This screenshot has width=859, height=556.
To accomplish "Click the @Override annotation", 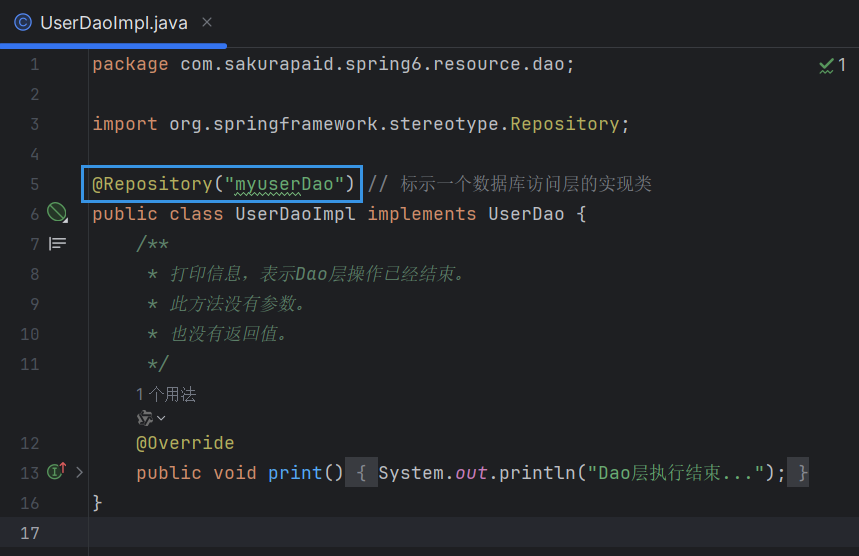I will pyautogui.click(x=185, y=443).
